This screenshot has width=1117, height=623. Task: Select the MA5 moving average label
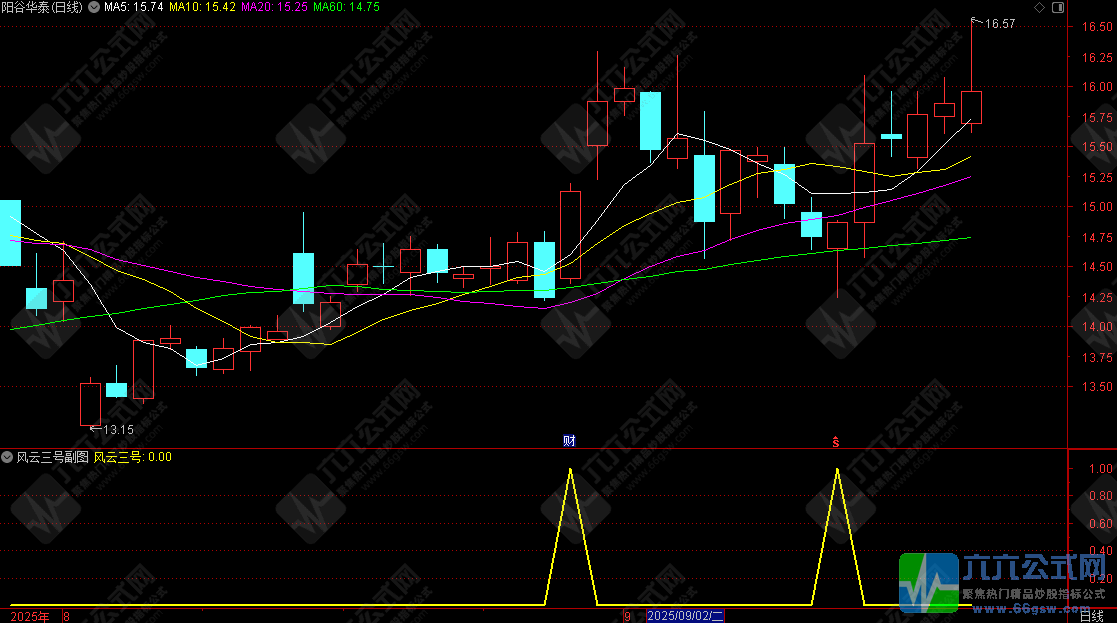(133, 7)
